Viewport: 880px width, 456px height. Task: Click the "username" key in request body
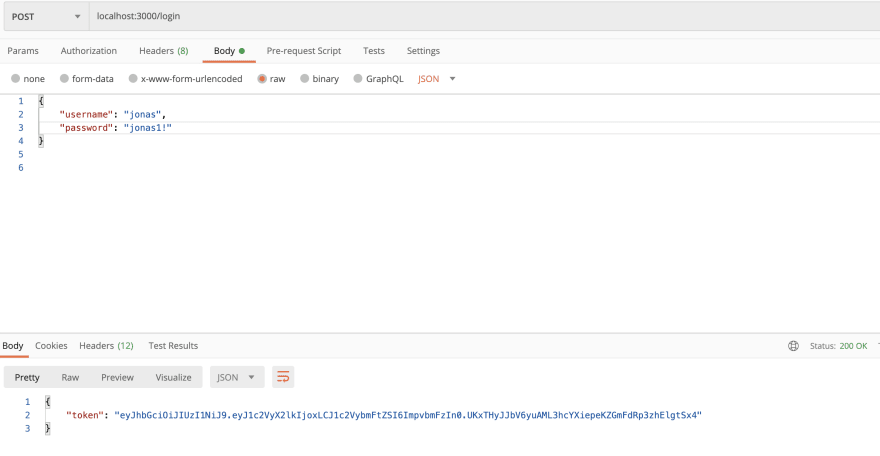click(86, 114)
